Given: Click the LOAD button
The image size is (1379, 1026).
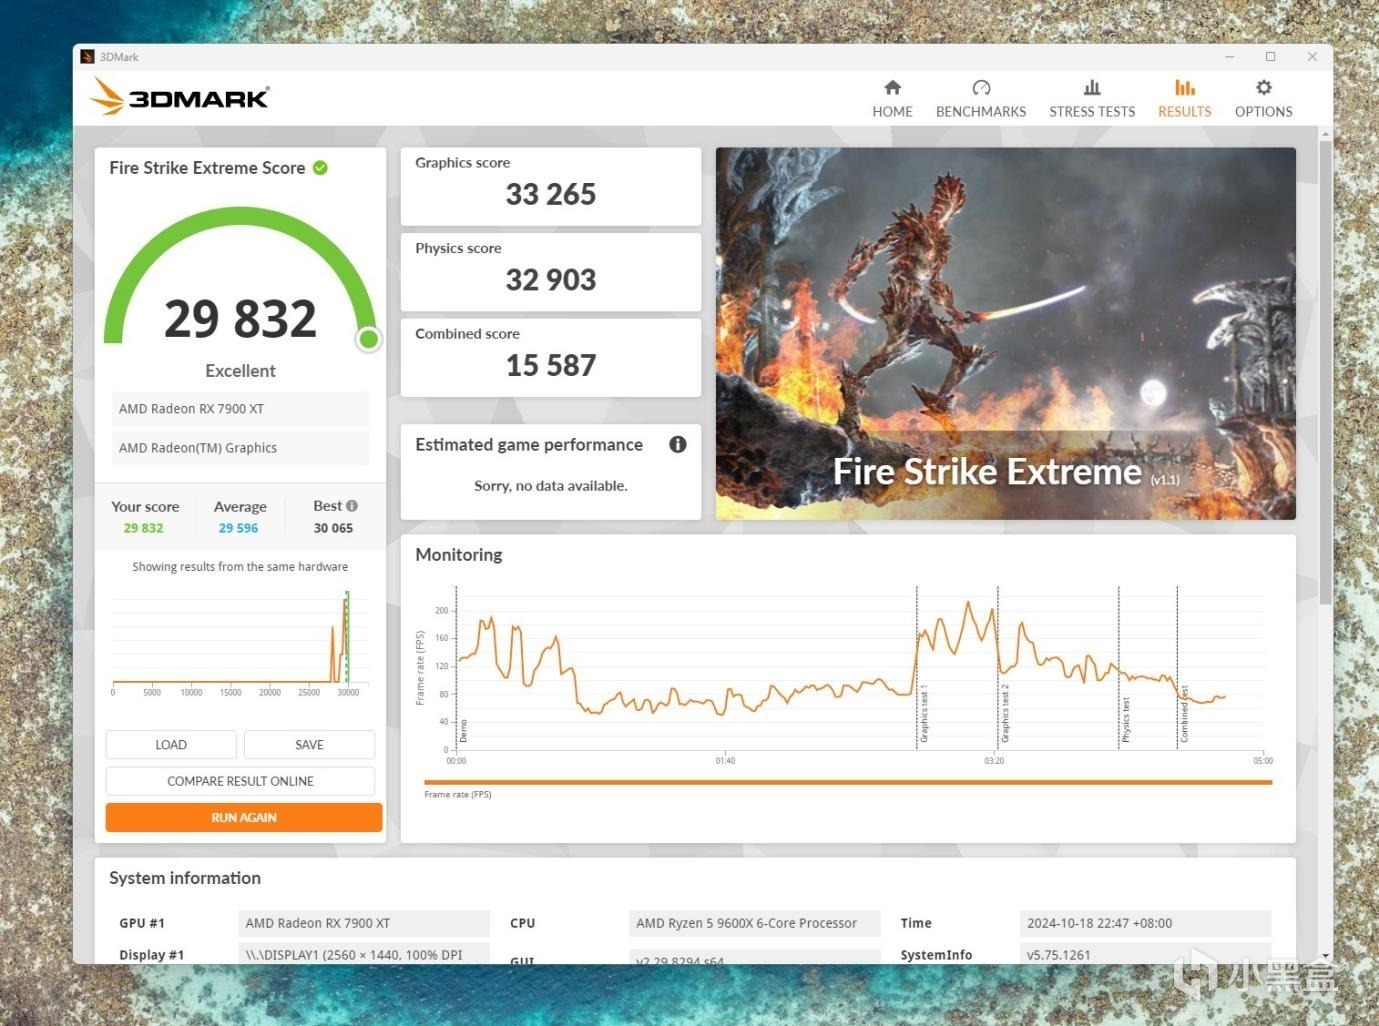Looking at the screenshot, I should [171, 745].
